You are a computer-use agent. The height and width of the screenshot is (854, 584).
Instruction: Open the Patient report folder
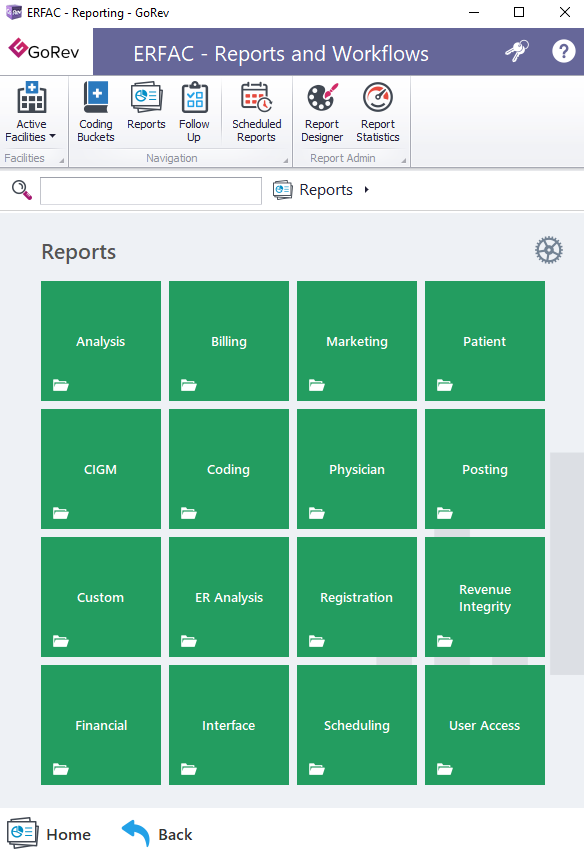coord(485,341)
